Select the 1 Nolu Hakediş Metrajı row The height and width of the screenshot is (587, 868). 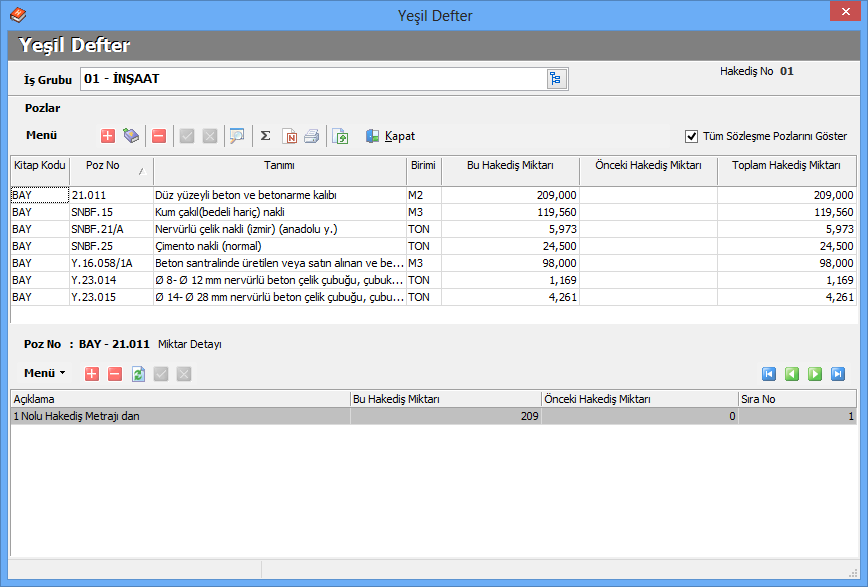pos(180,417)
